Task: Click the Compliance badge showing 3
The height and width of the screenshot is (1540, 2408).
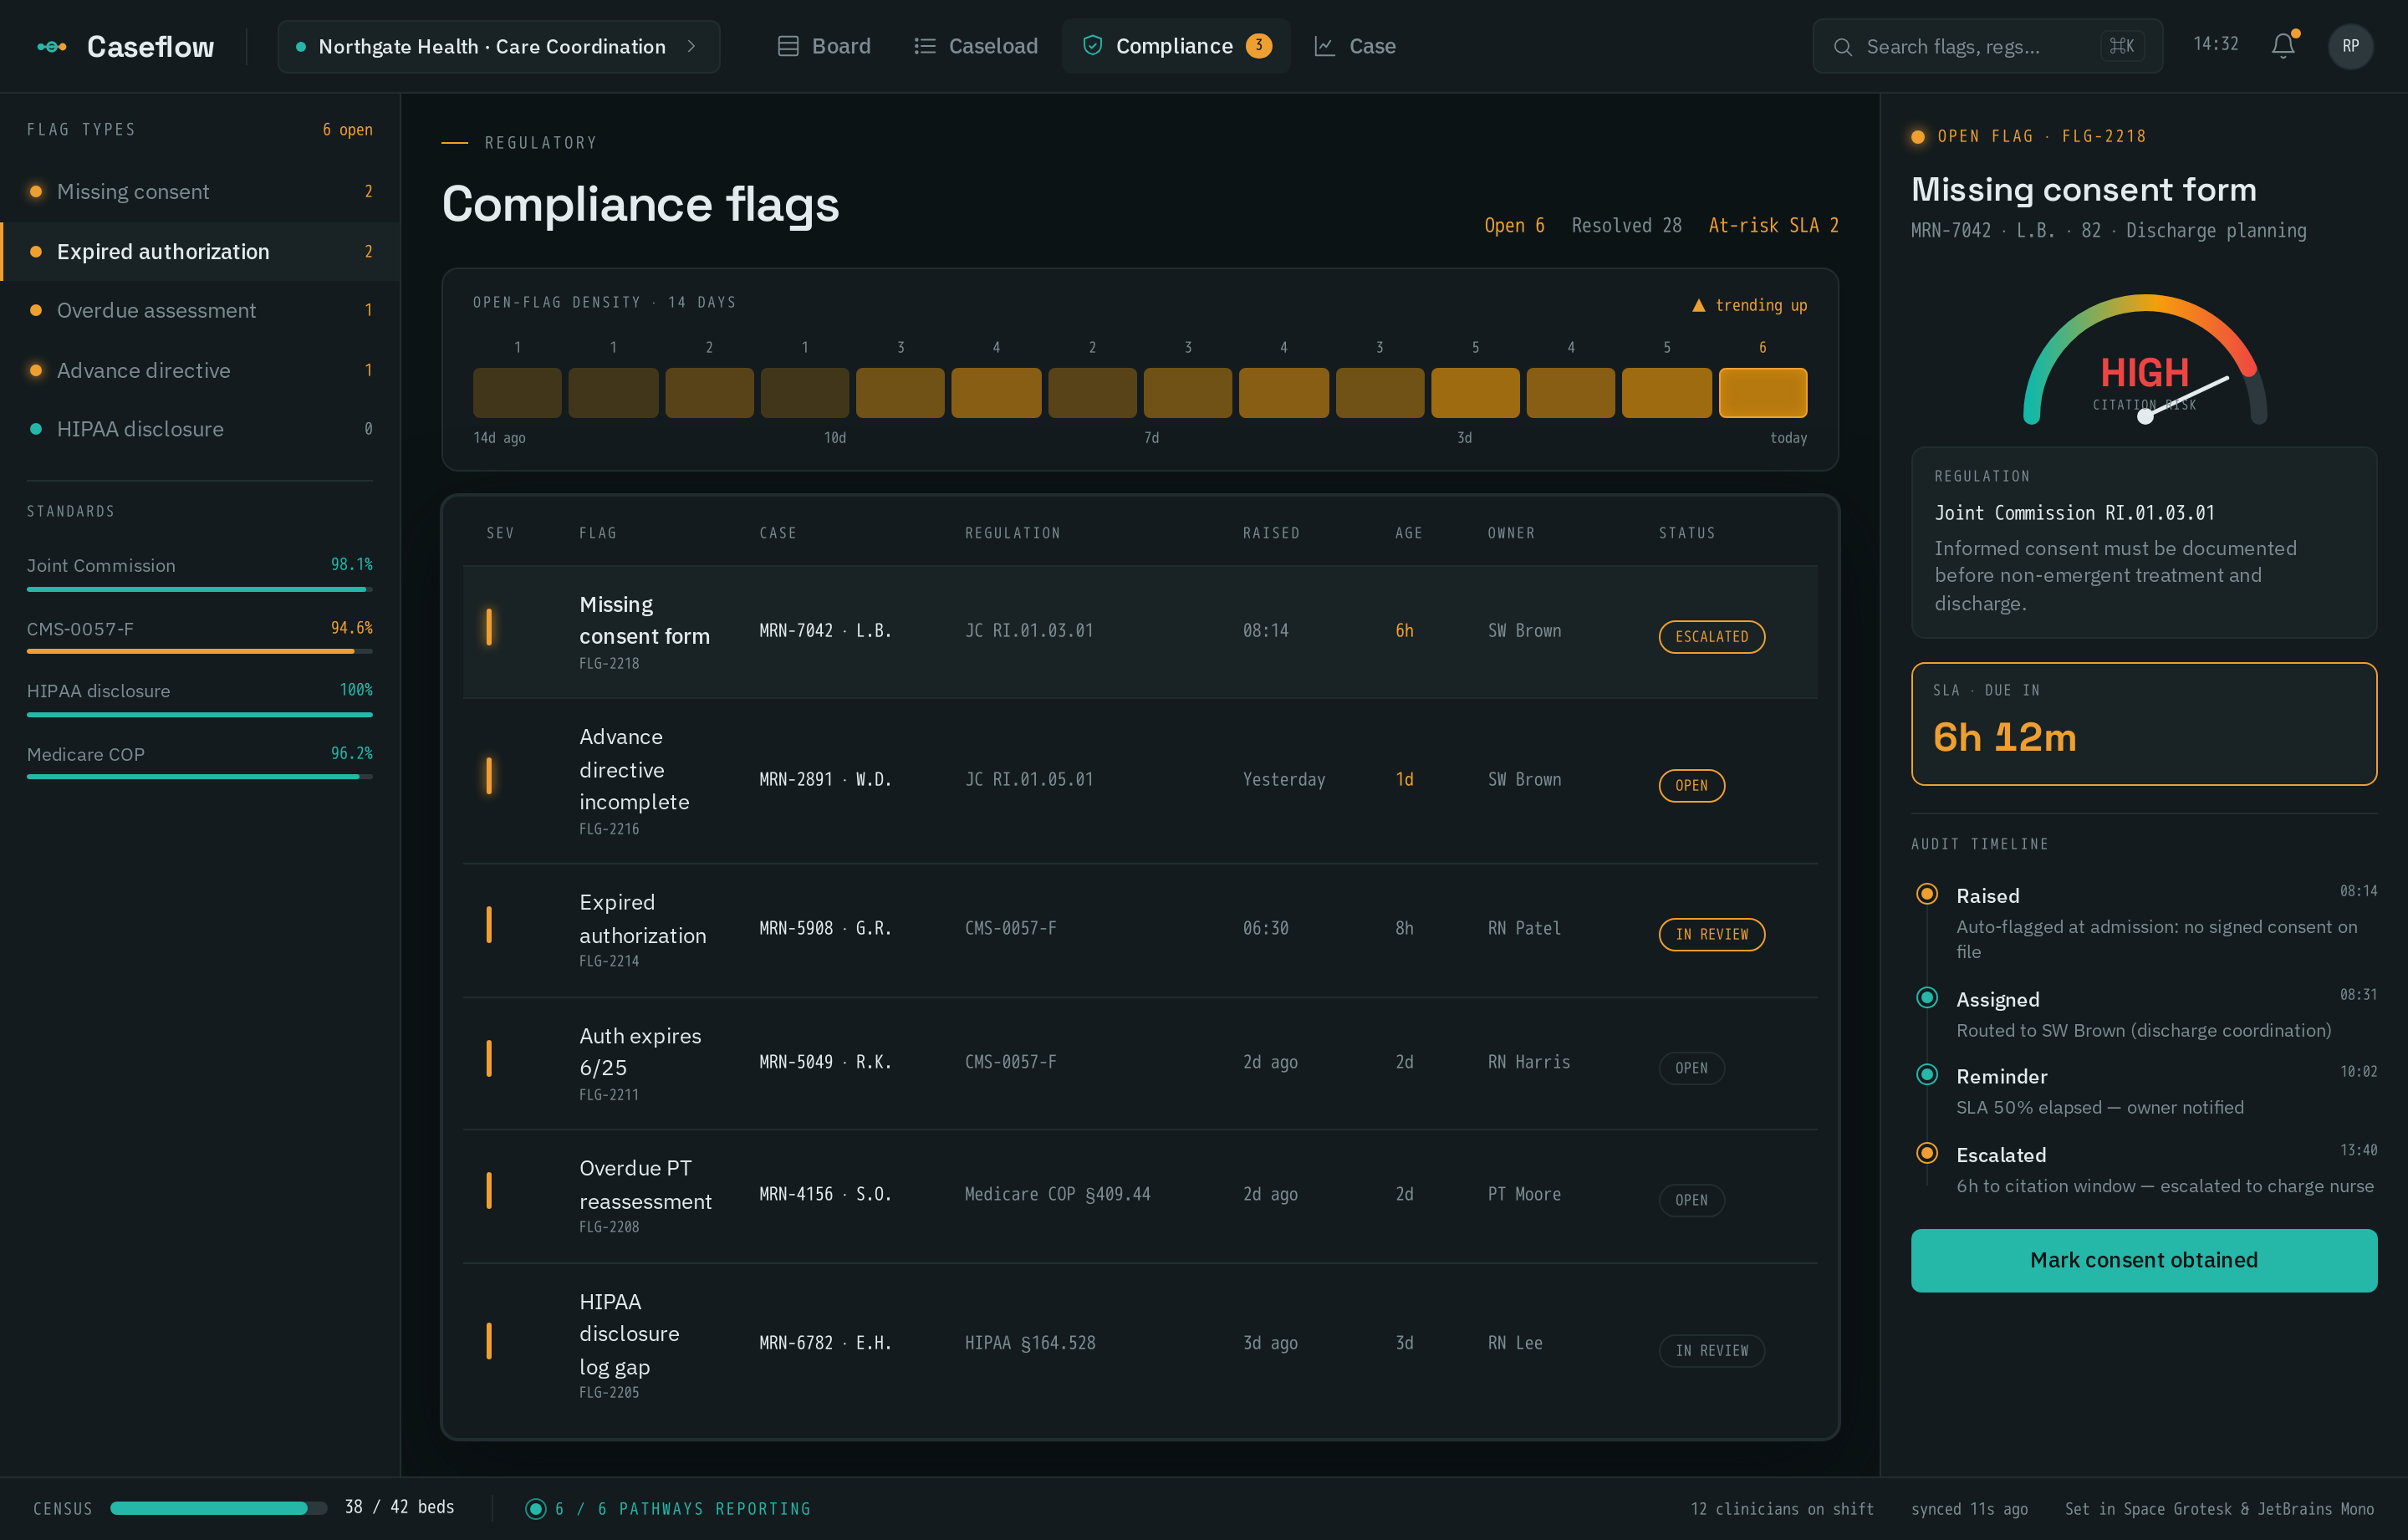Action: (x=1259, y=45)
